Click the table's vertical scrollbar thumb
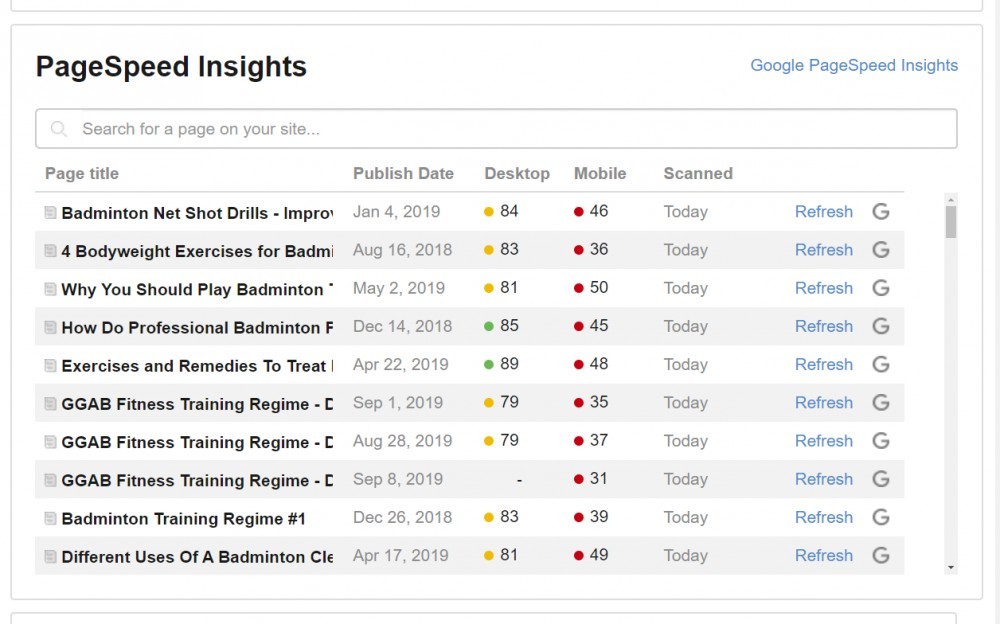The image size is (1000, 624). click(x=951, y=222)
